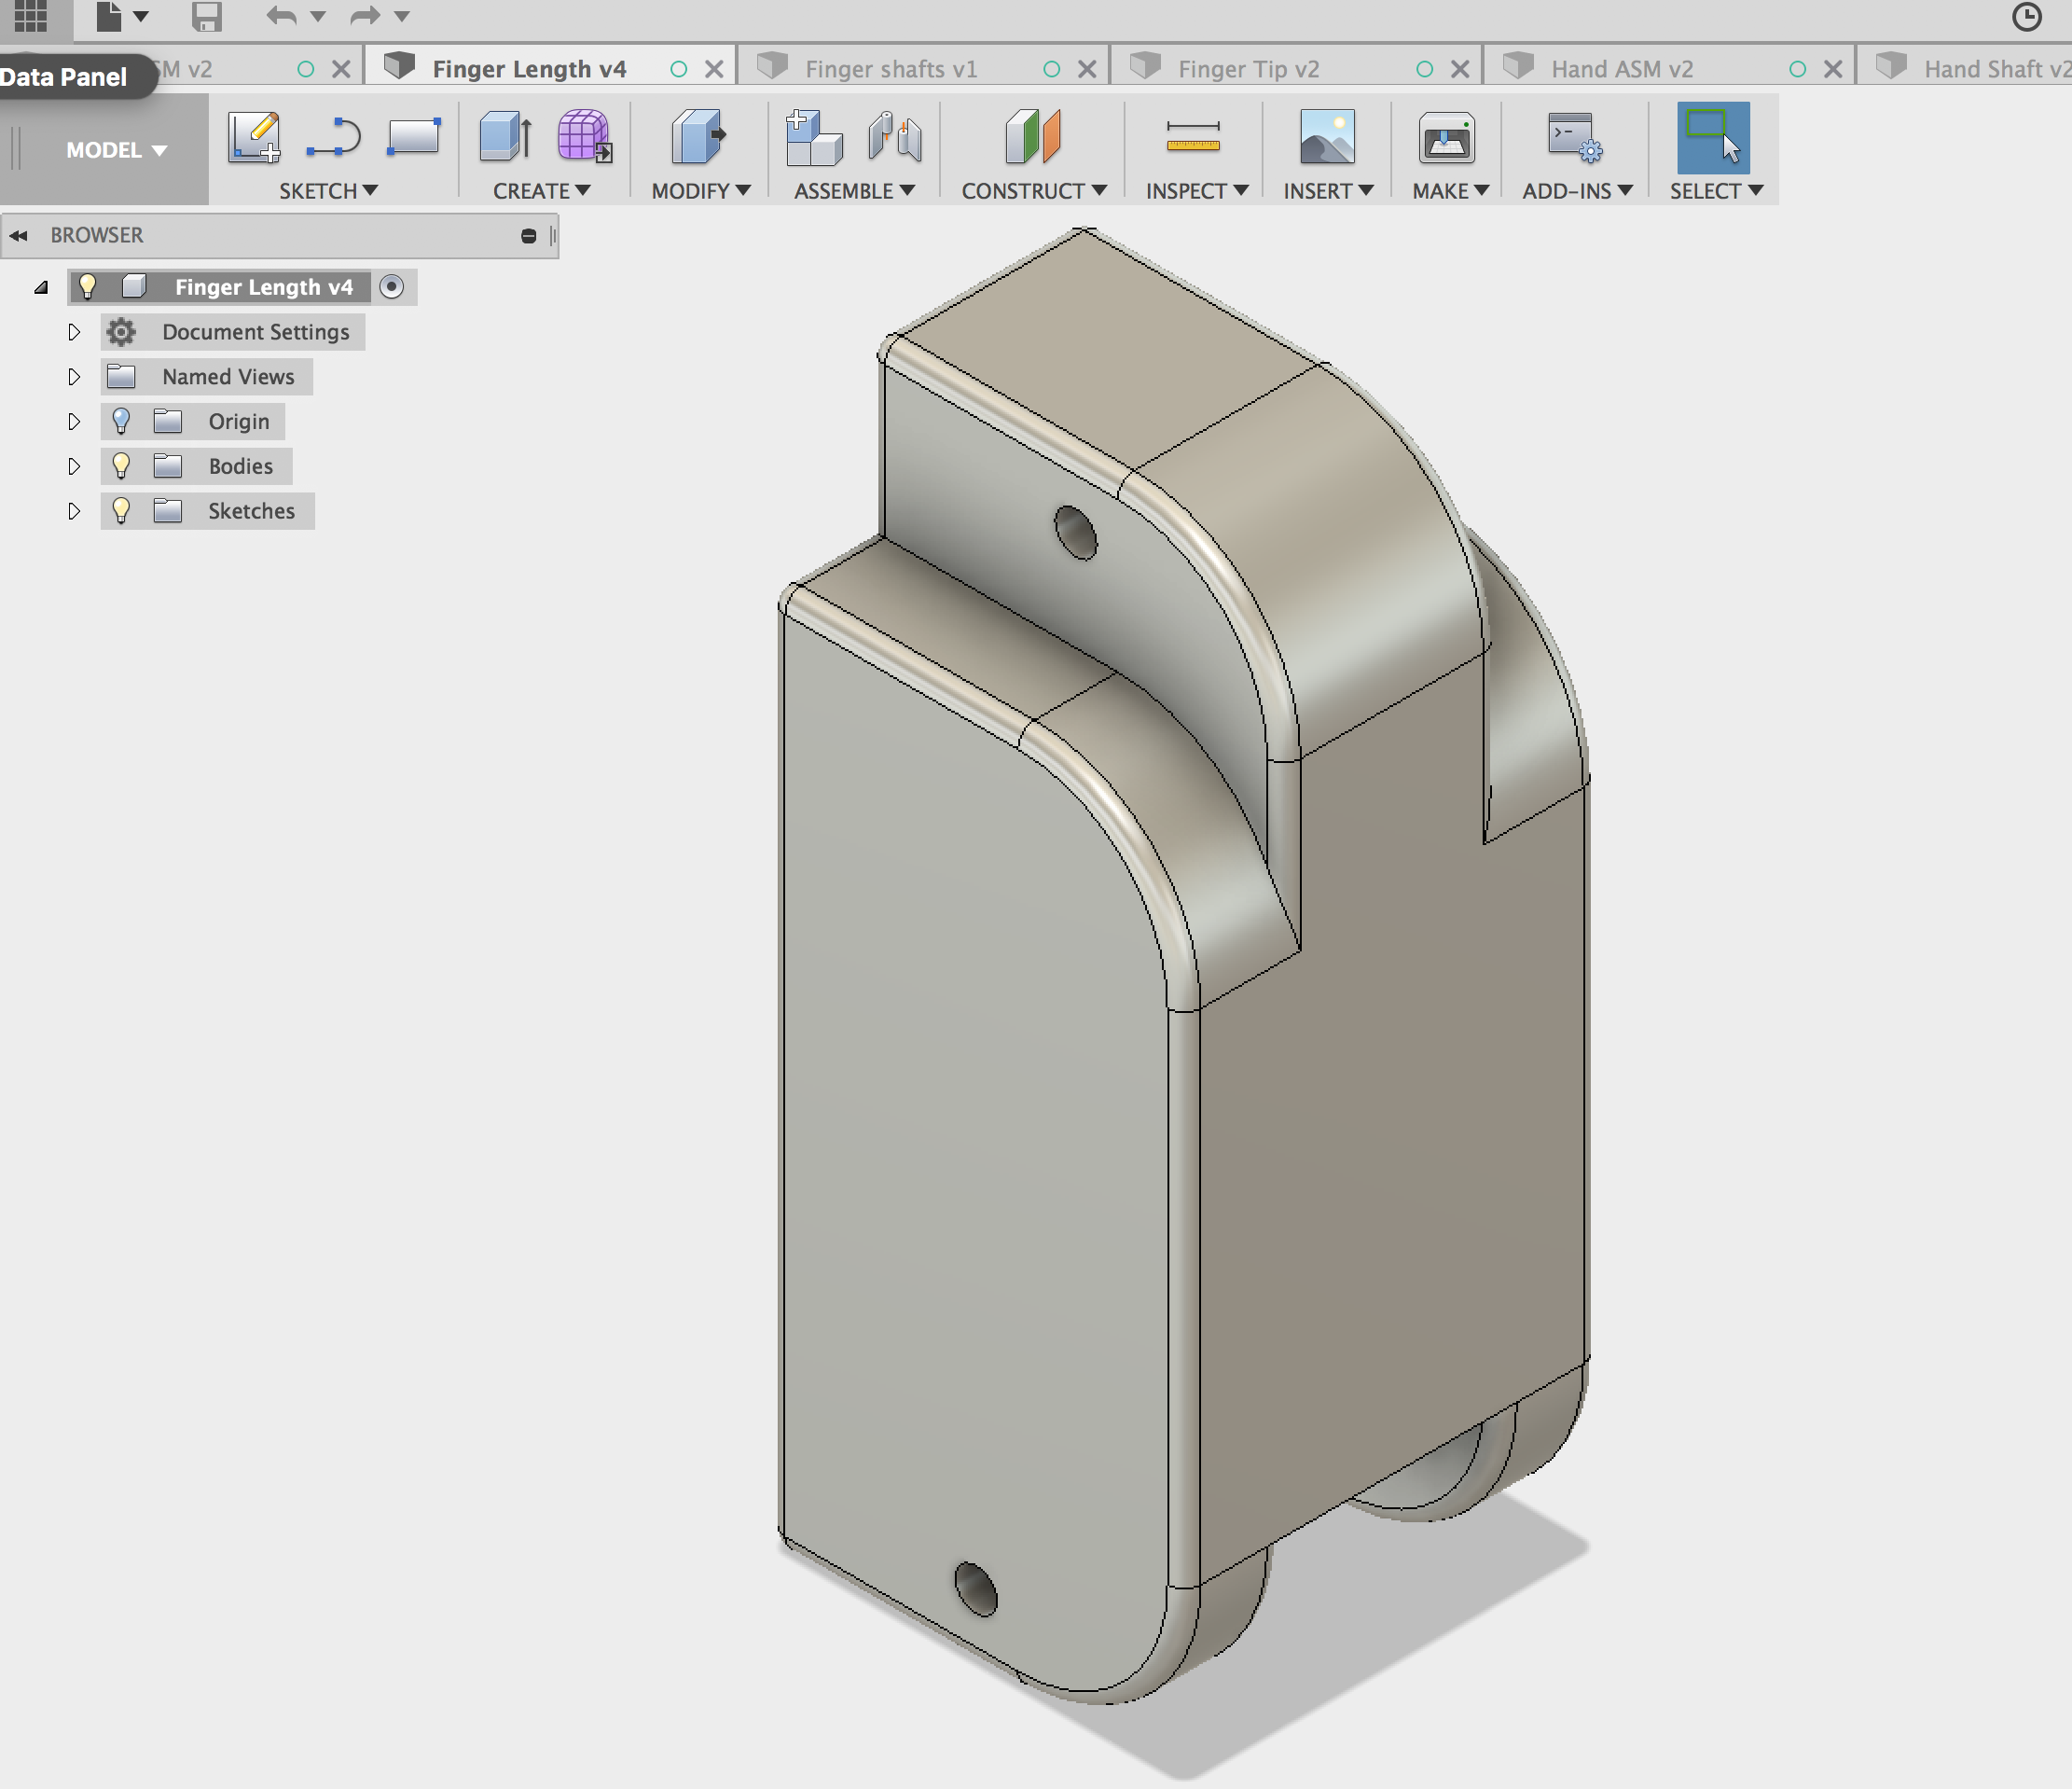Viewport: 2072px width, 1789px height.
Task: Click the Named Views folder icon
Action: 121,376
